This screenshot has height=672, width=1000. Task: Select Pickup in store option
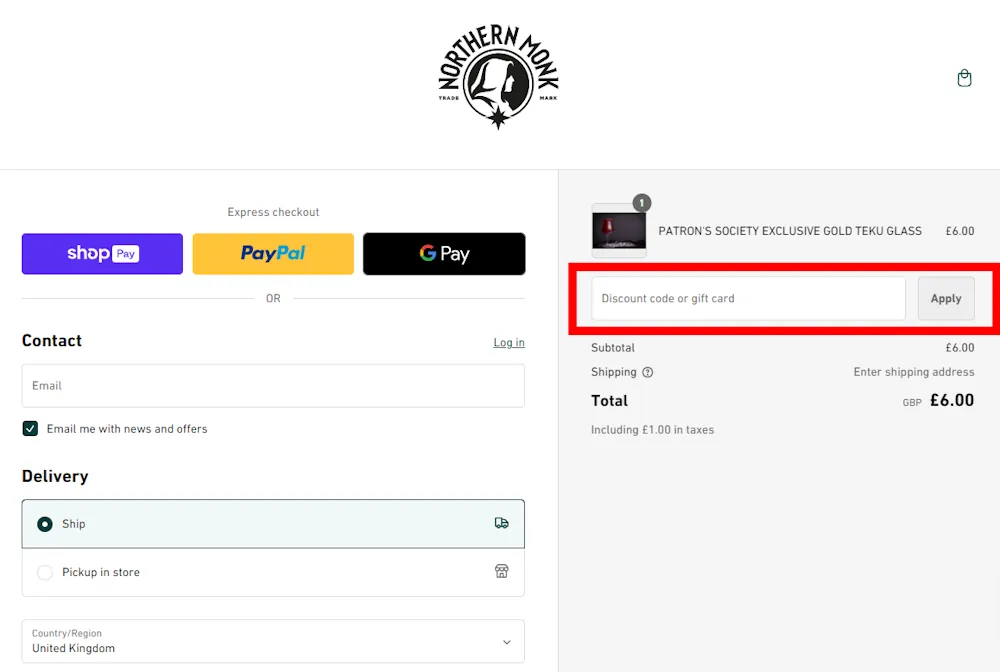[x=273, y=572]
